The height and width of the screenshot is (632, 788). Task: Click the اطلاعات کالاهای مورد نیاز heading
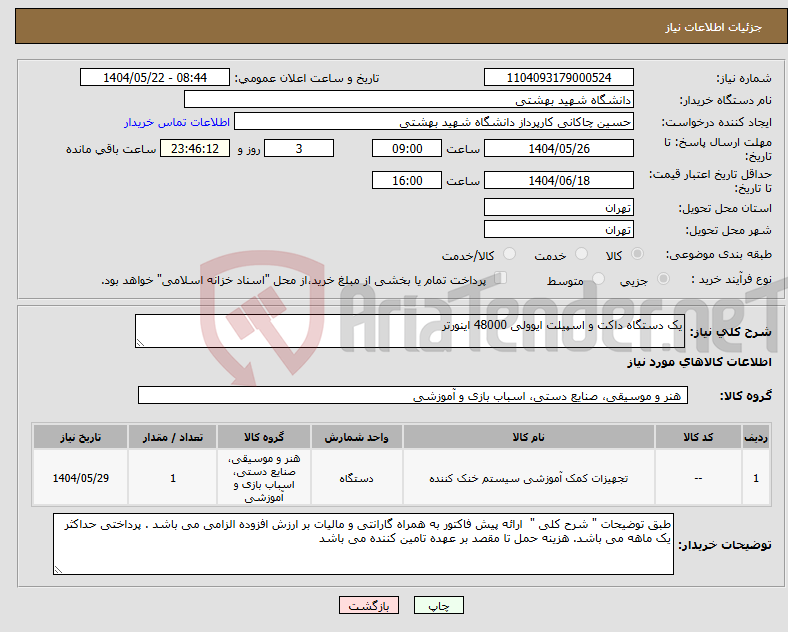699,362
